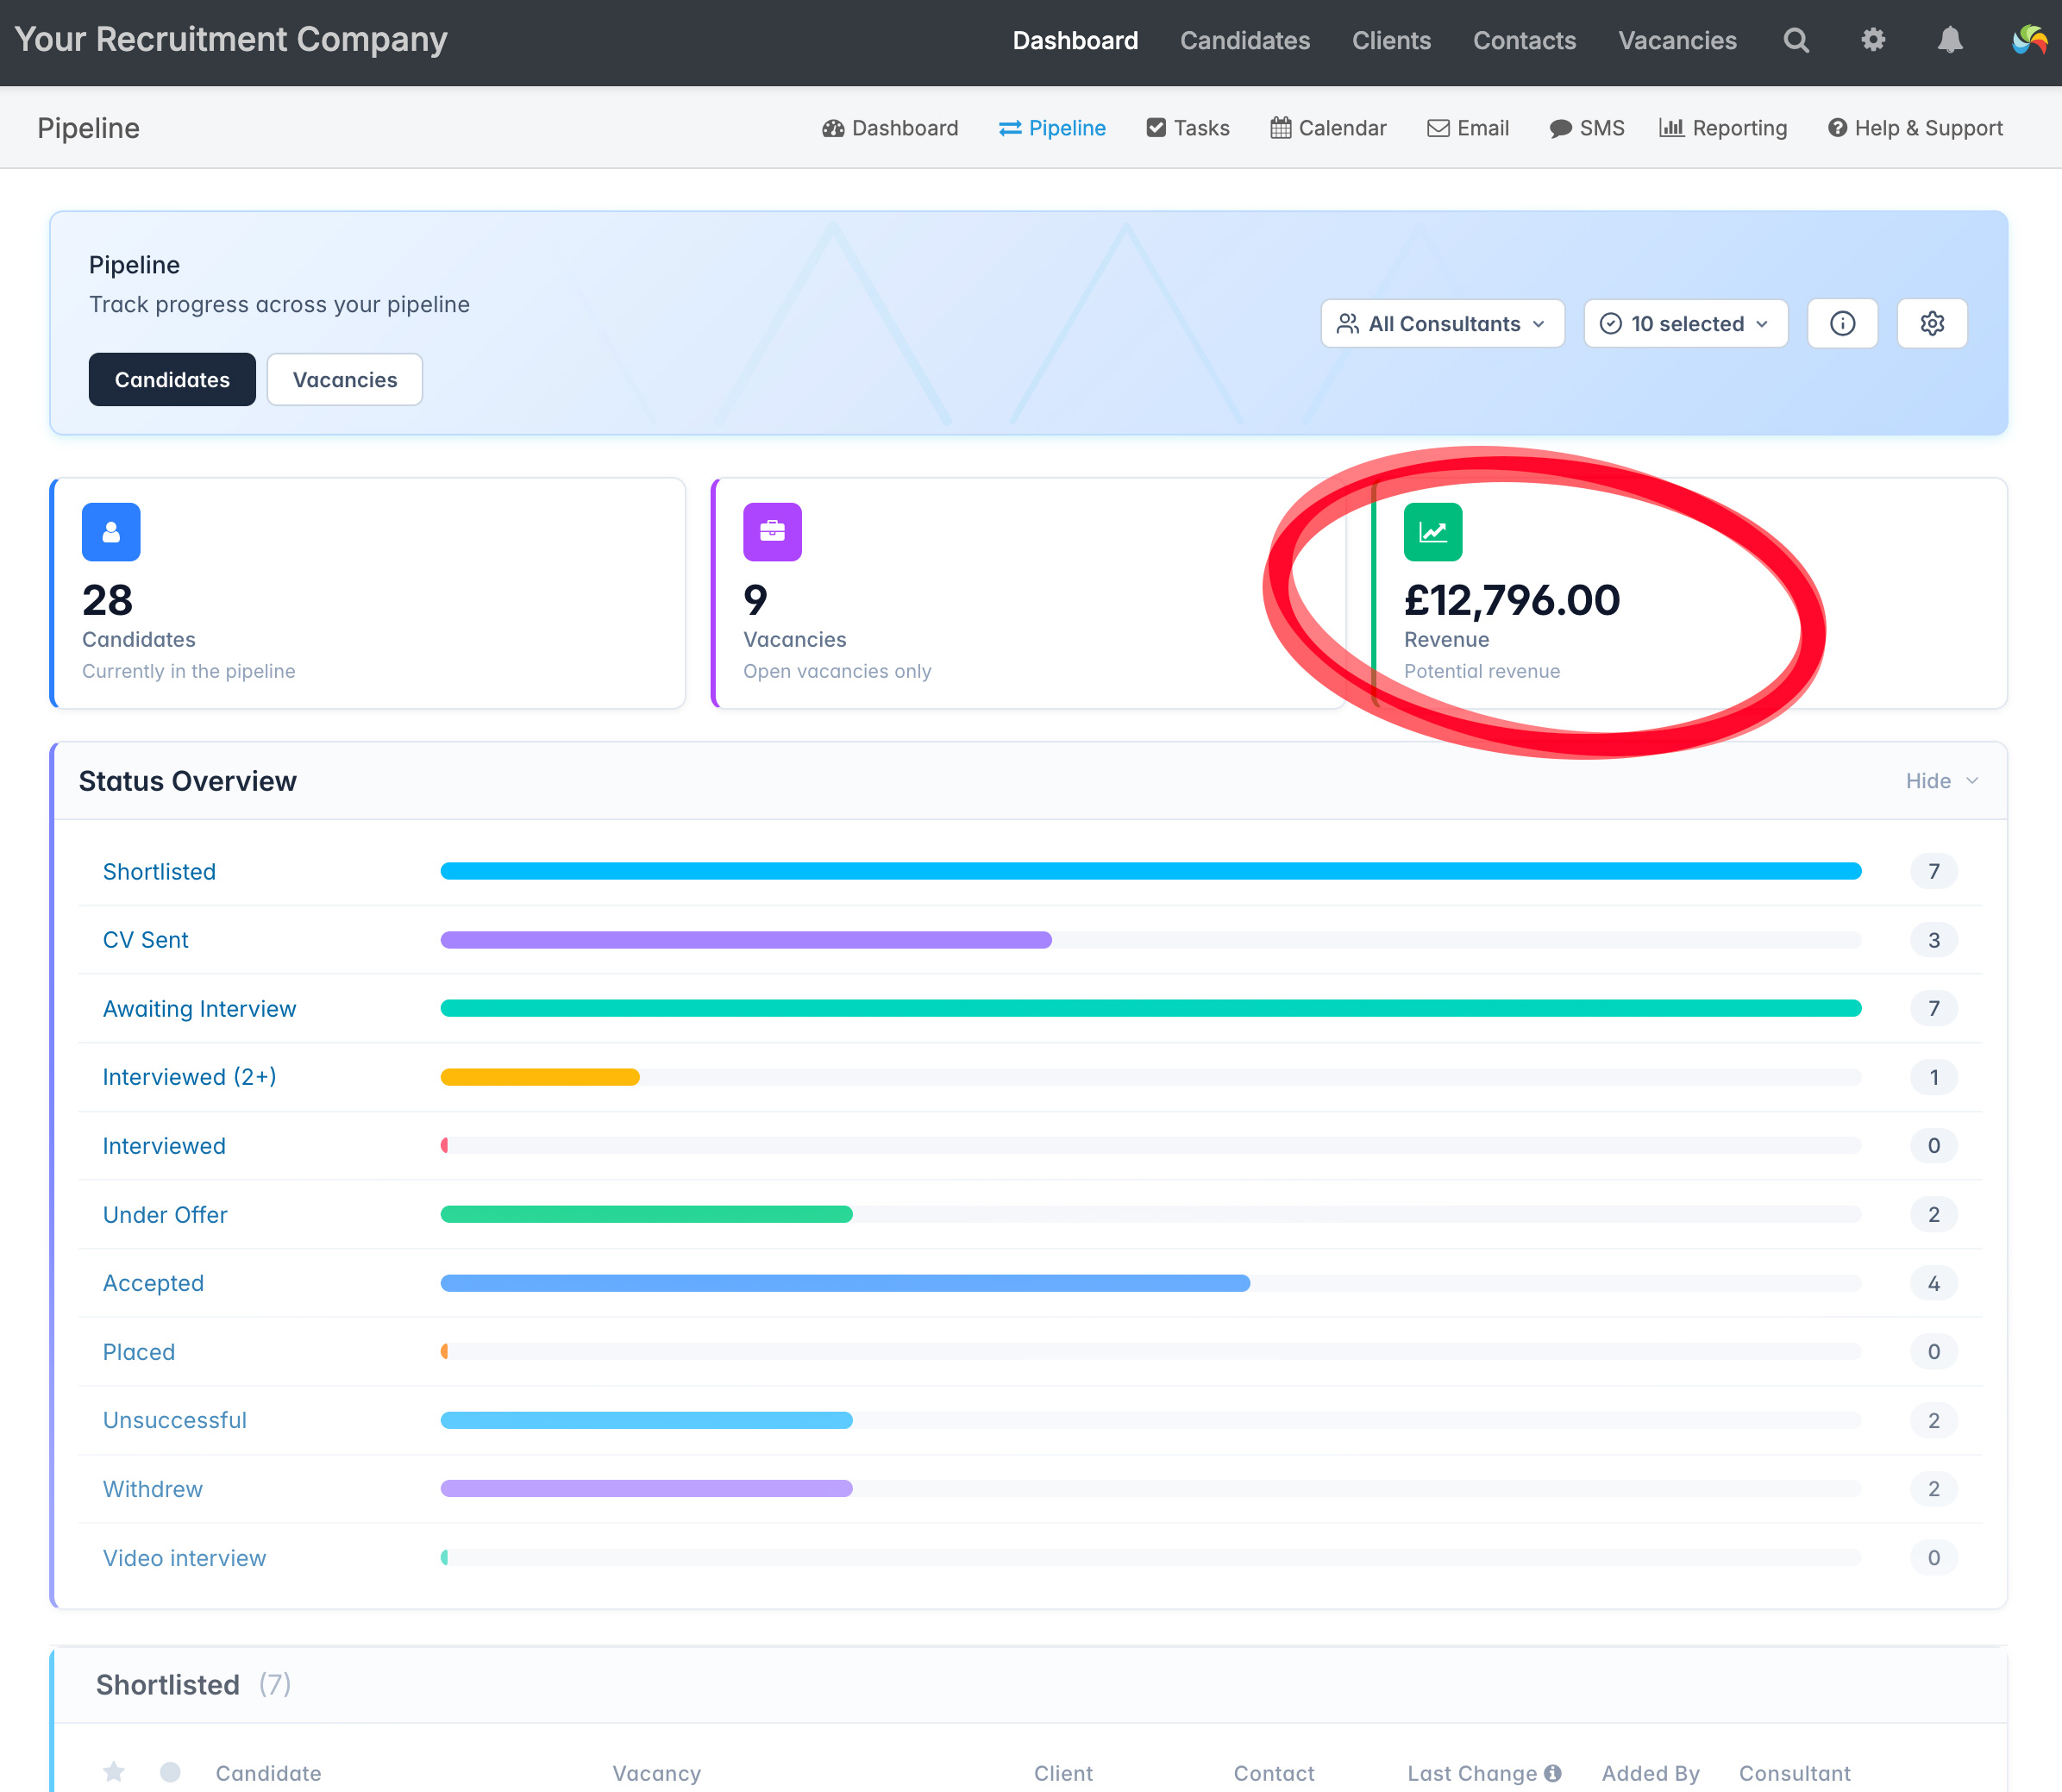2062x1792 pixels.
Task: Click the blue candidates person icon
Action: coord(111,532)
